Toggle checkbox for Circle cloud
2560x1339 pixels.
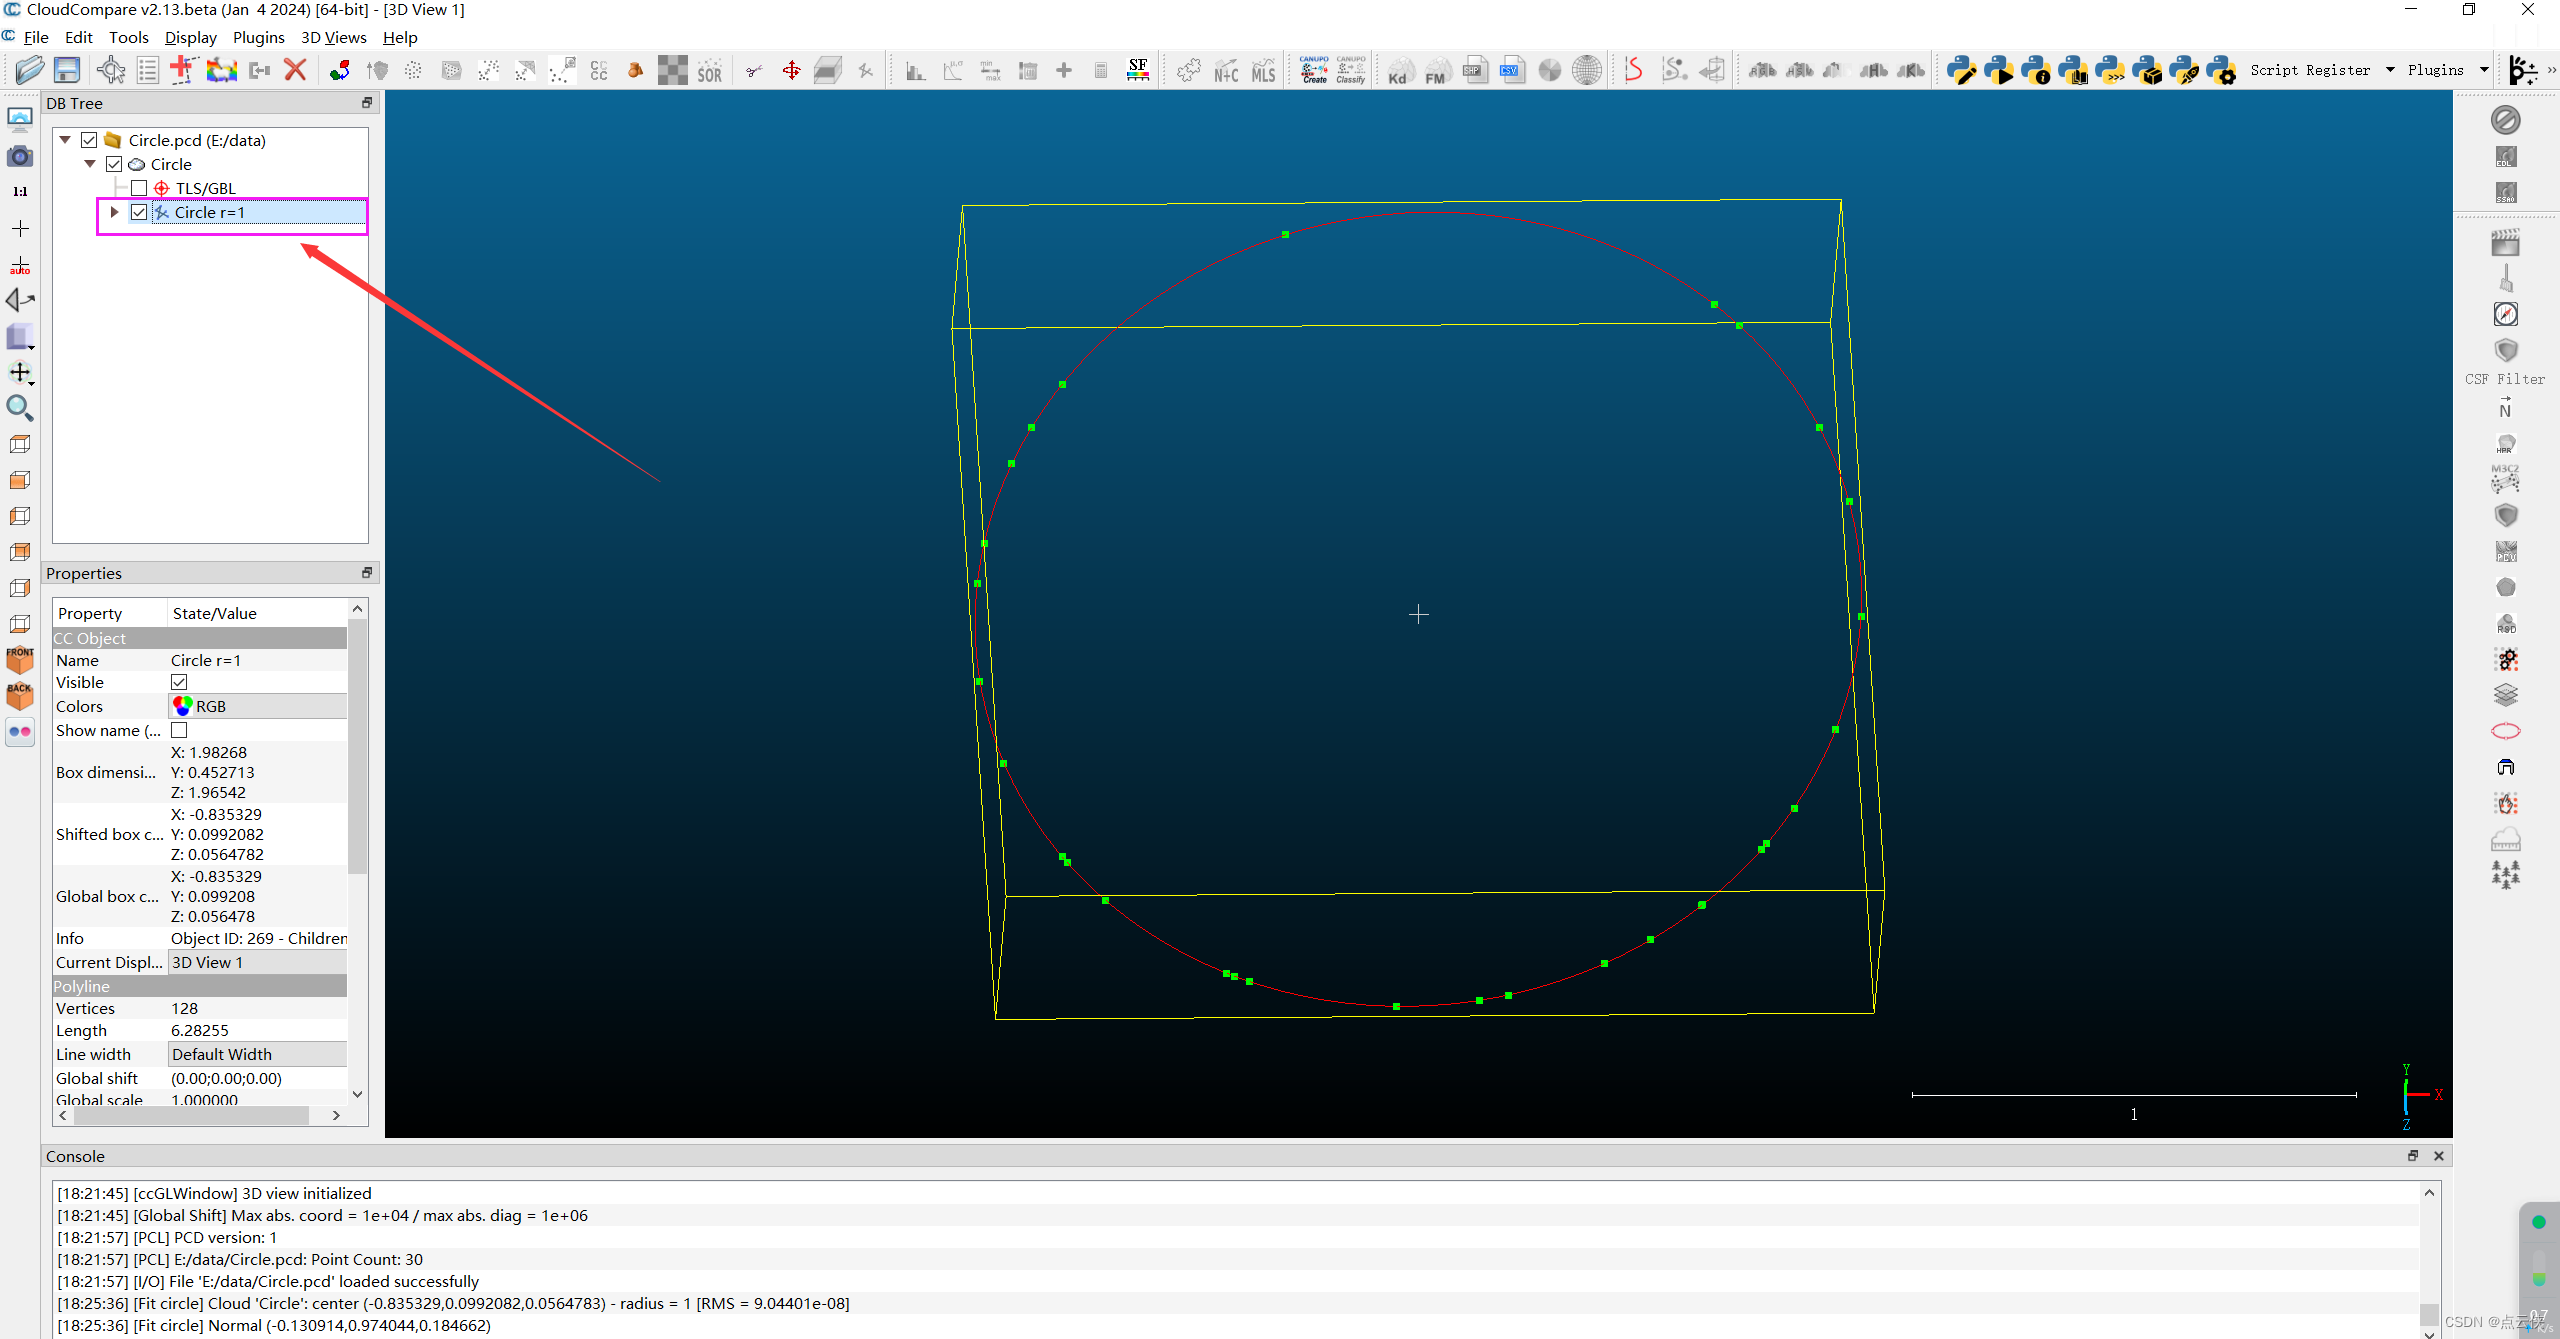click(114, 164)
